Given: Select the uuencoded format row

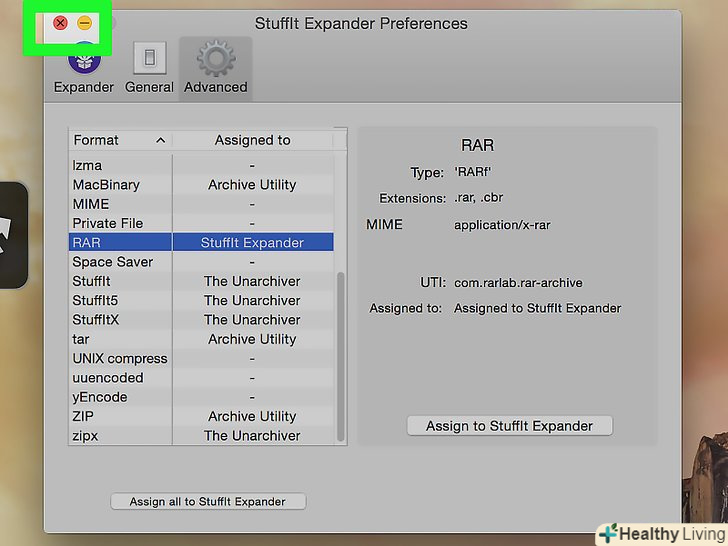Looking at the screenshot, I should click(201, 378).
